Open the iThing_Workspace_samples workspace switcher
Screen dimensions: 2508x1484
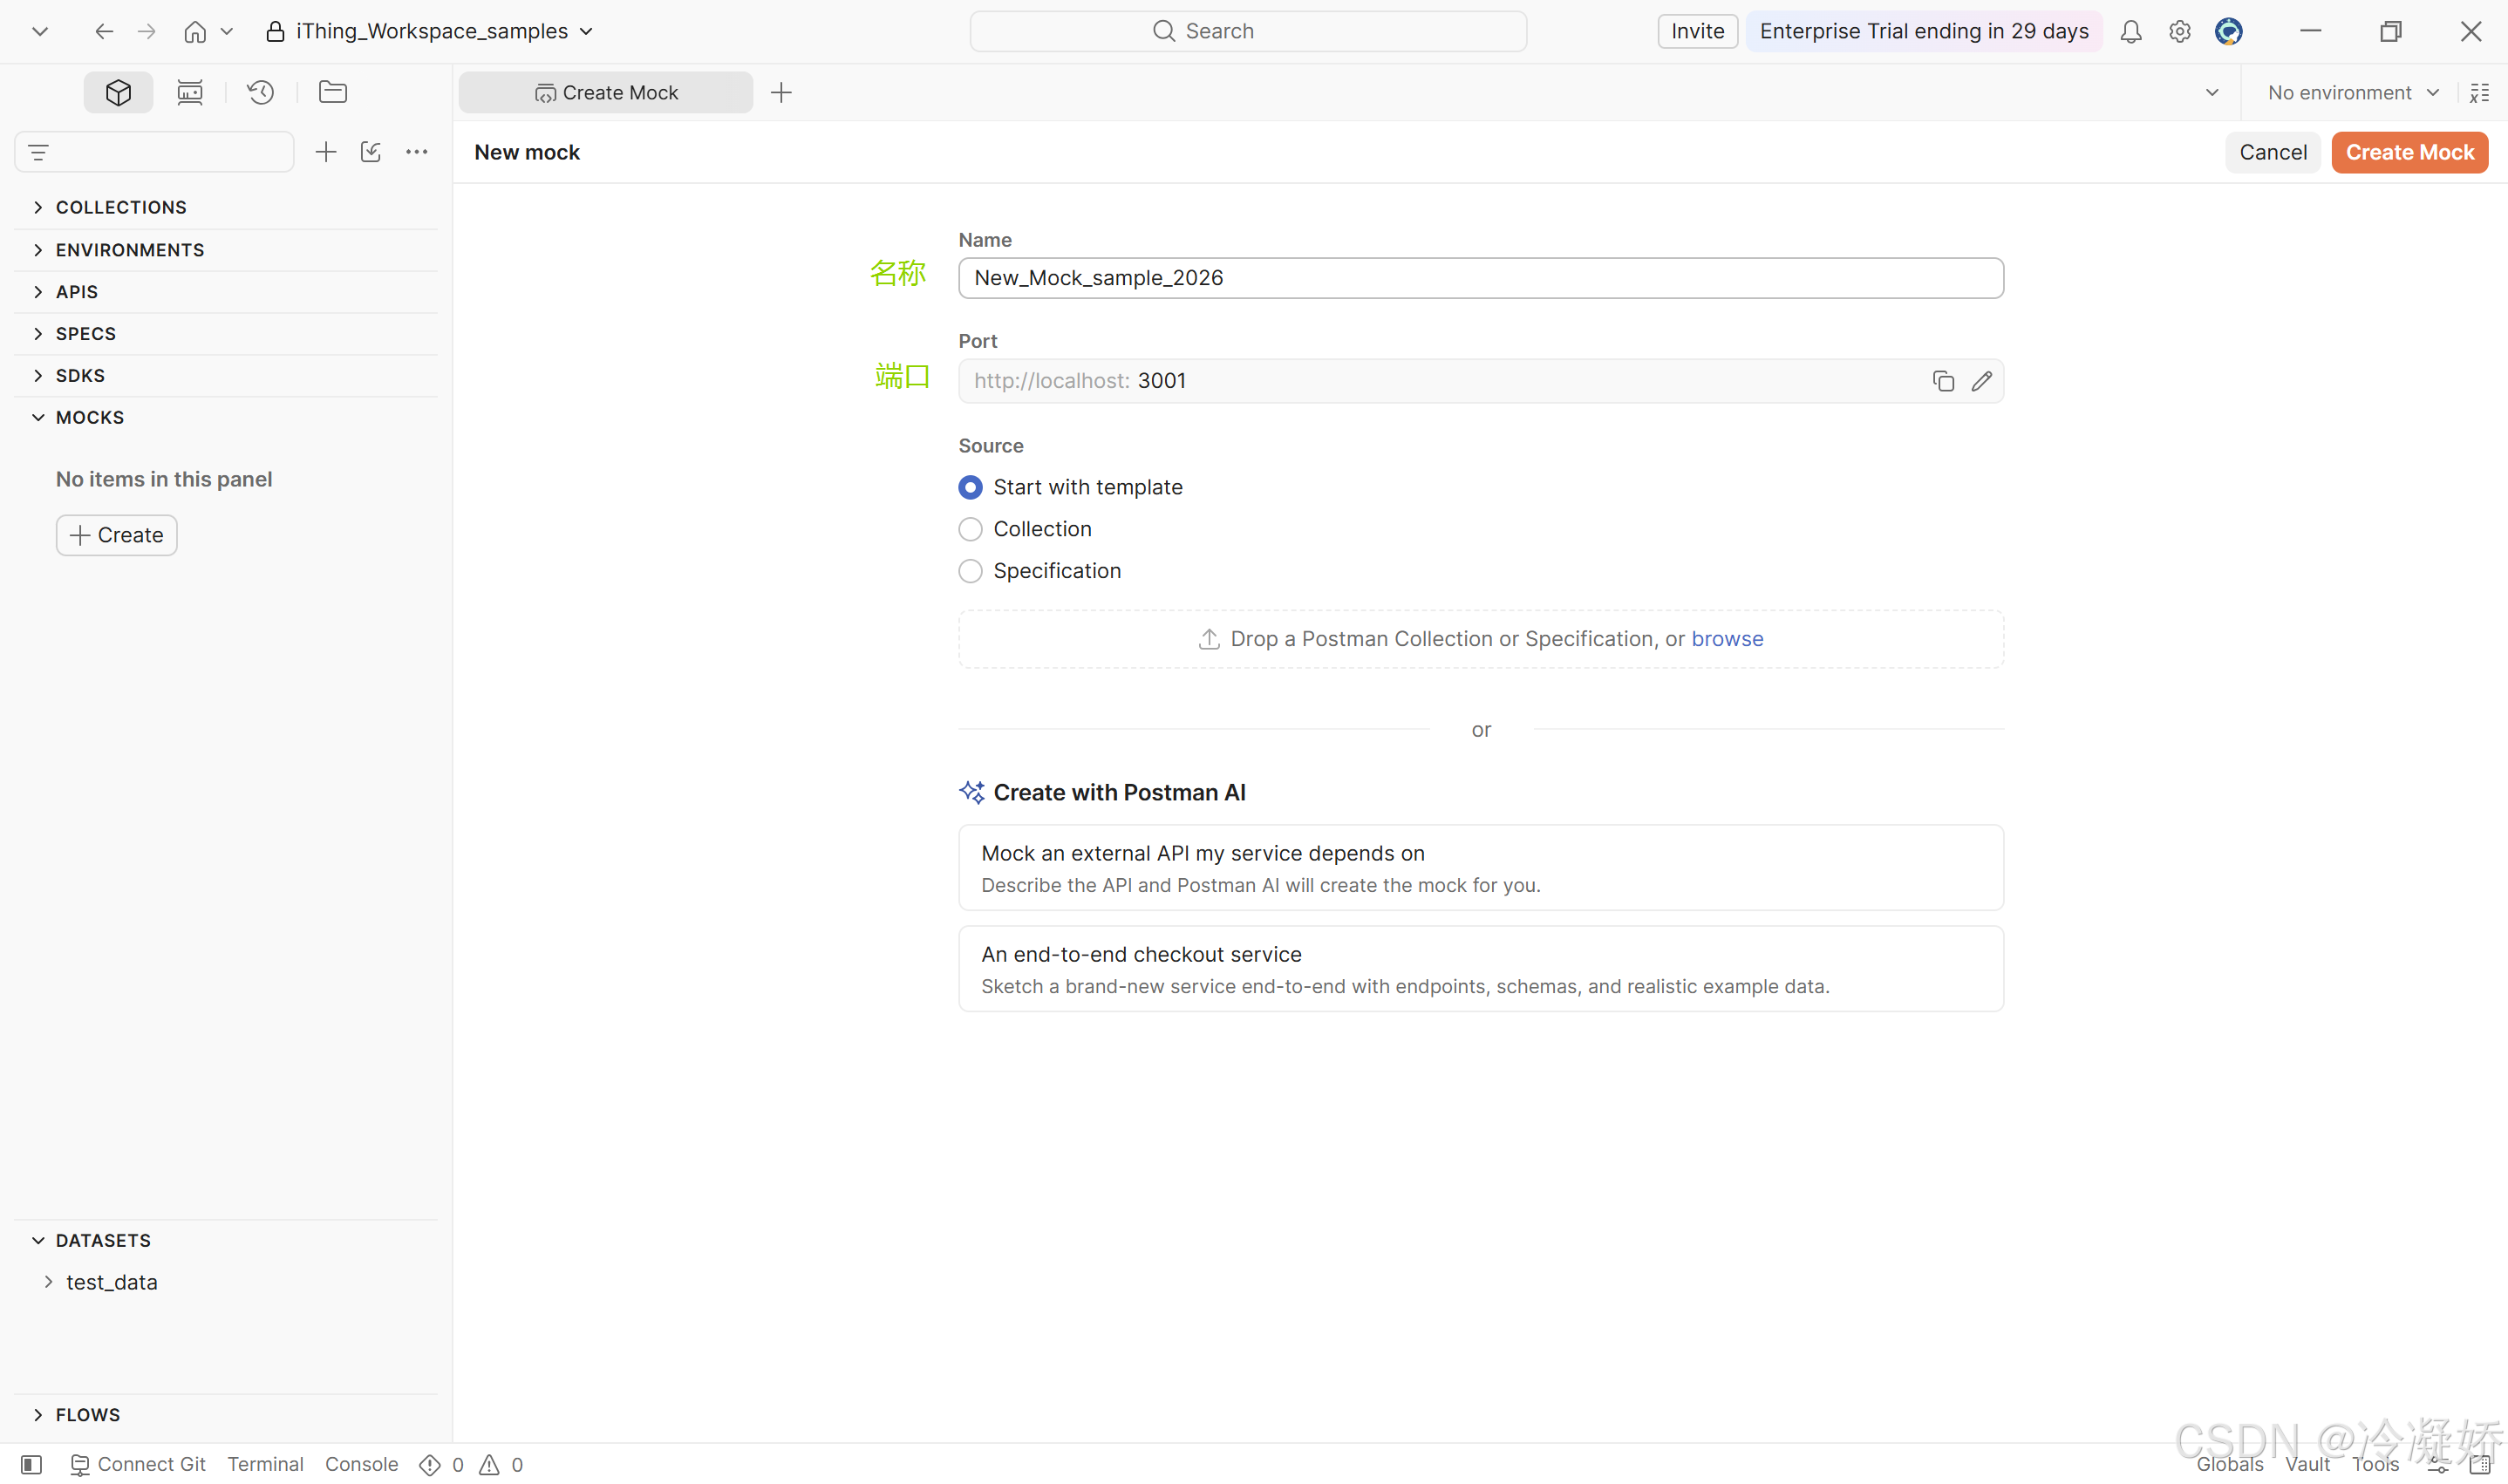(x=430, y=31)
